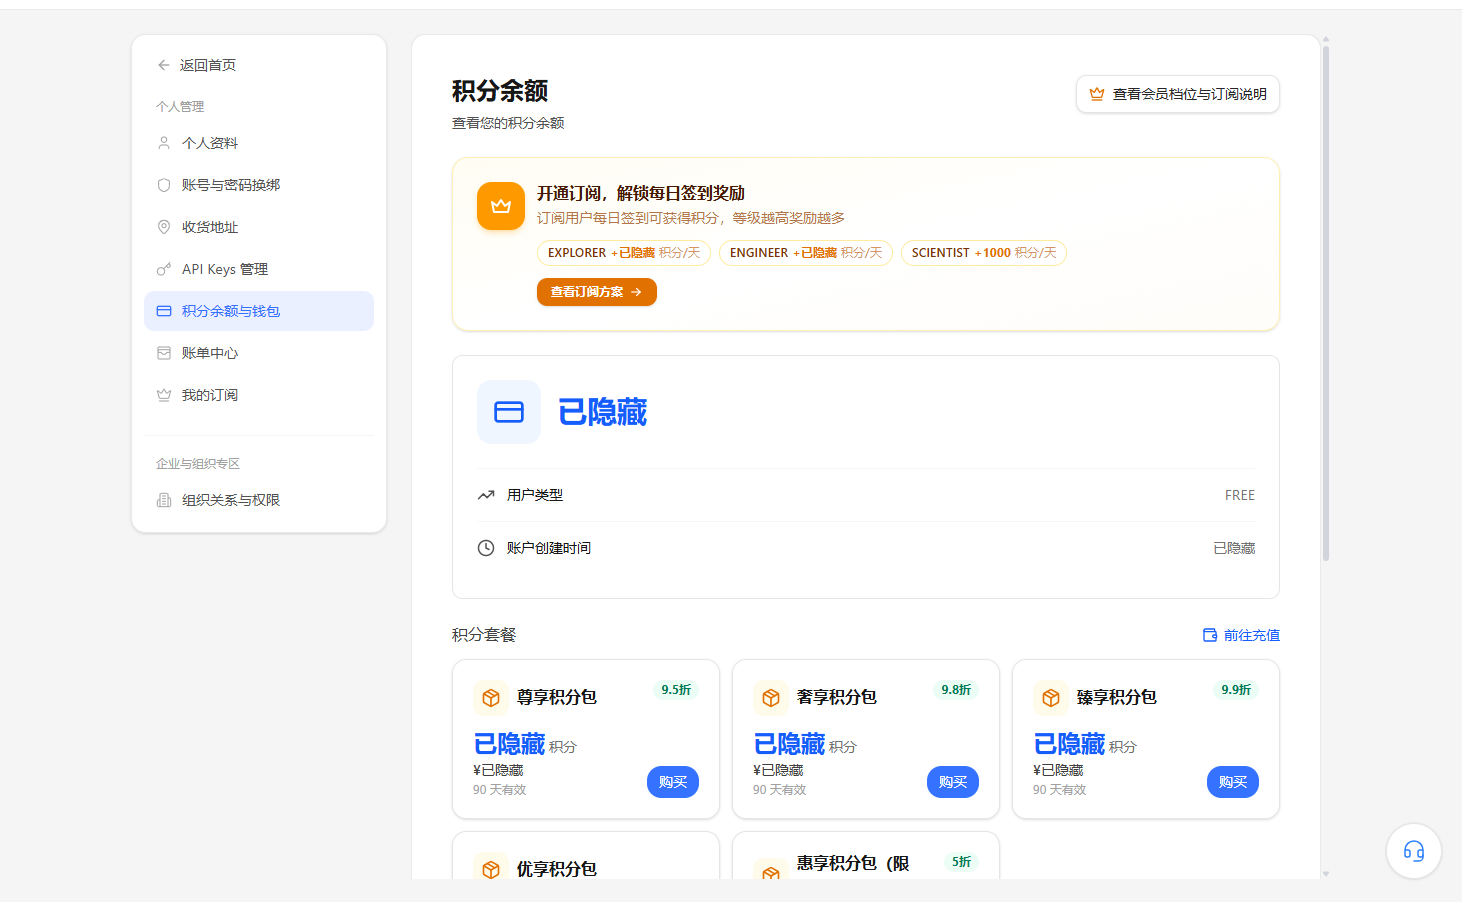The height and width of the screenshot is (902, 1462).
Task: Click the person icon beside 个人资料
Action: [164, 143]
